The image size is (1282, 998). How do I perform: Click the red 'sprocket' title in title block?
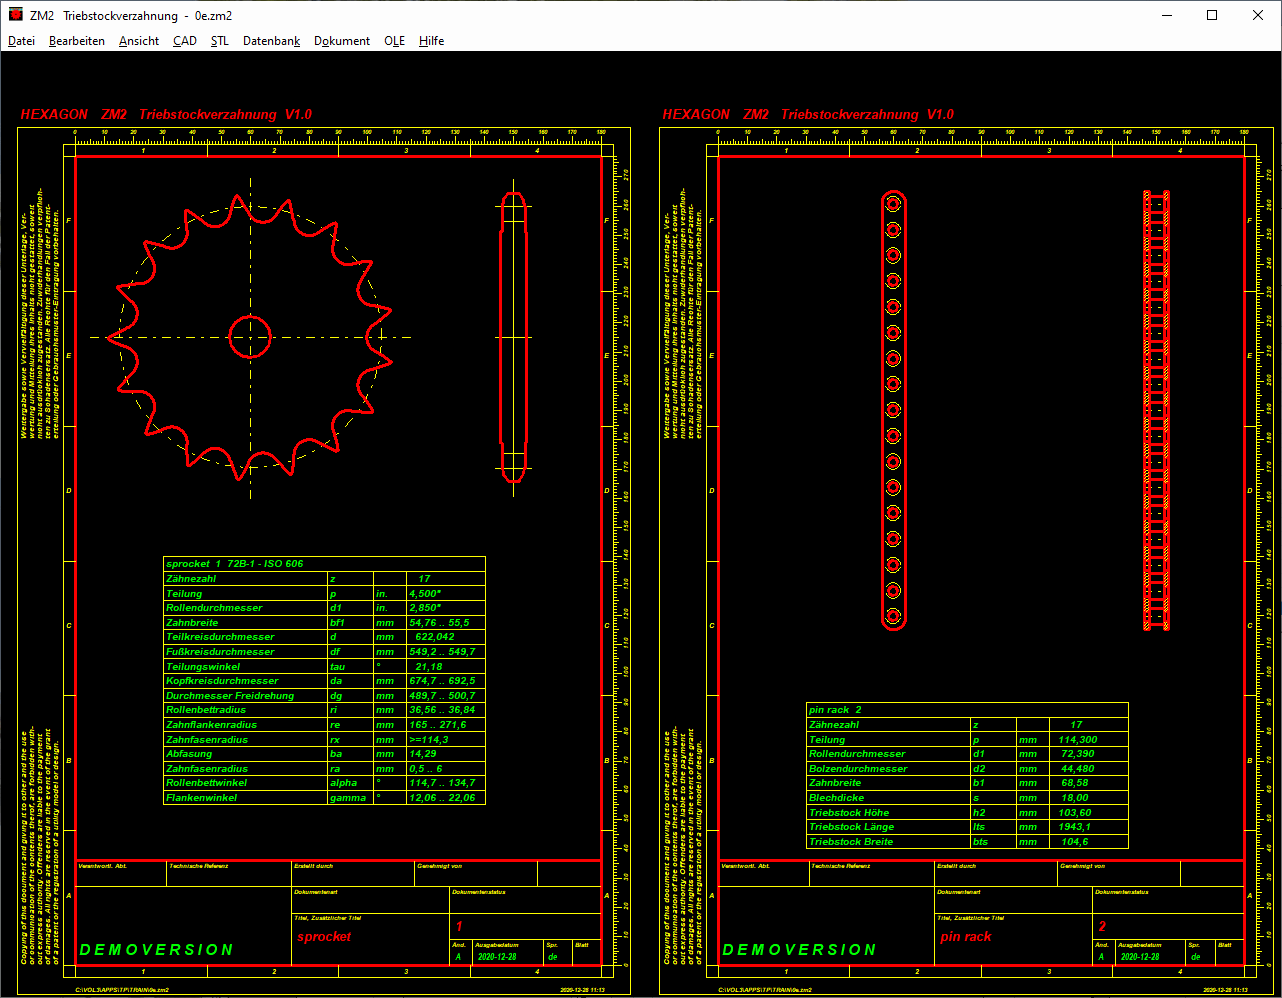tap(324, 937)
